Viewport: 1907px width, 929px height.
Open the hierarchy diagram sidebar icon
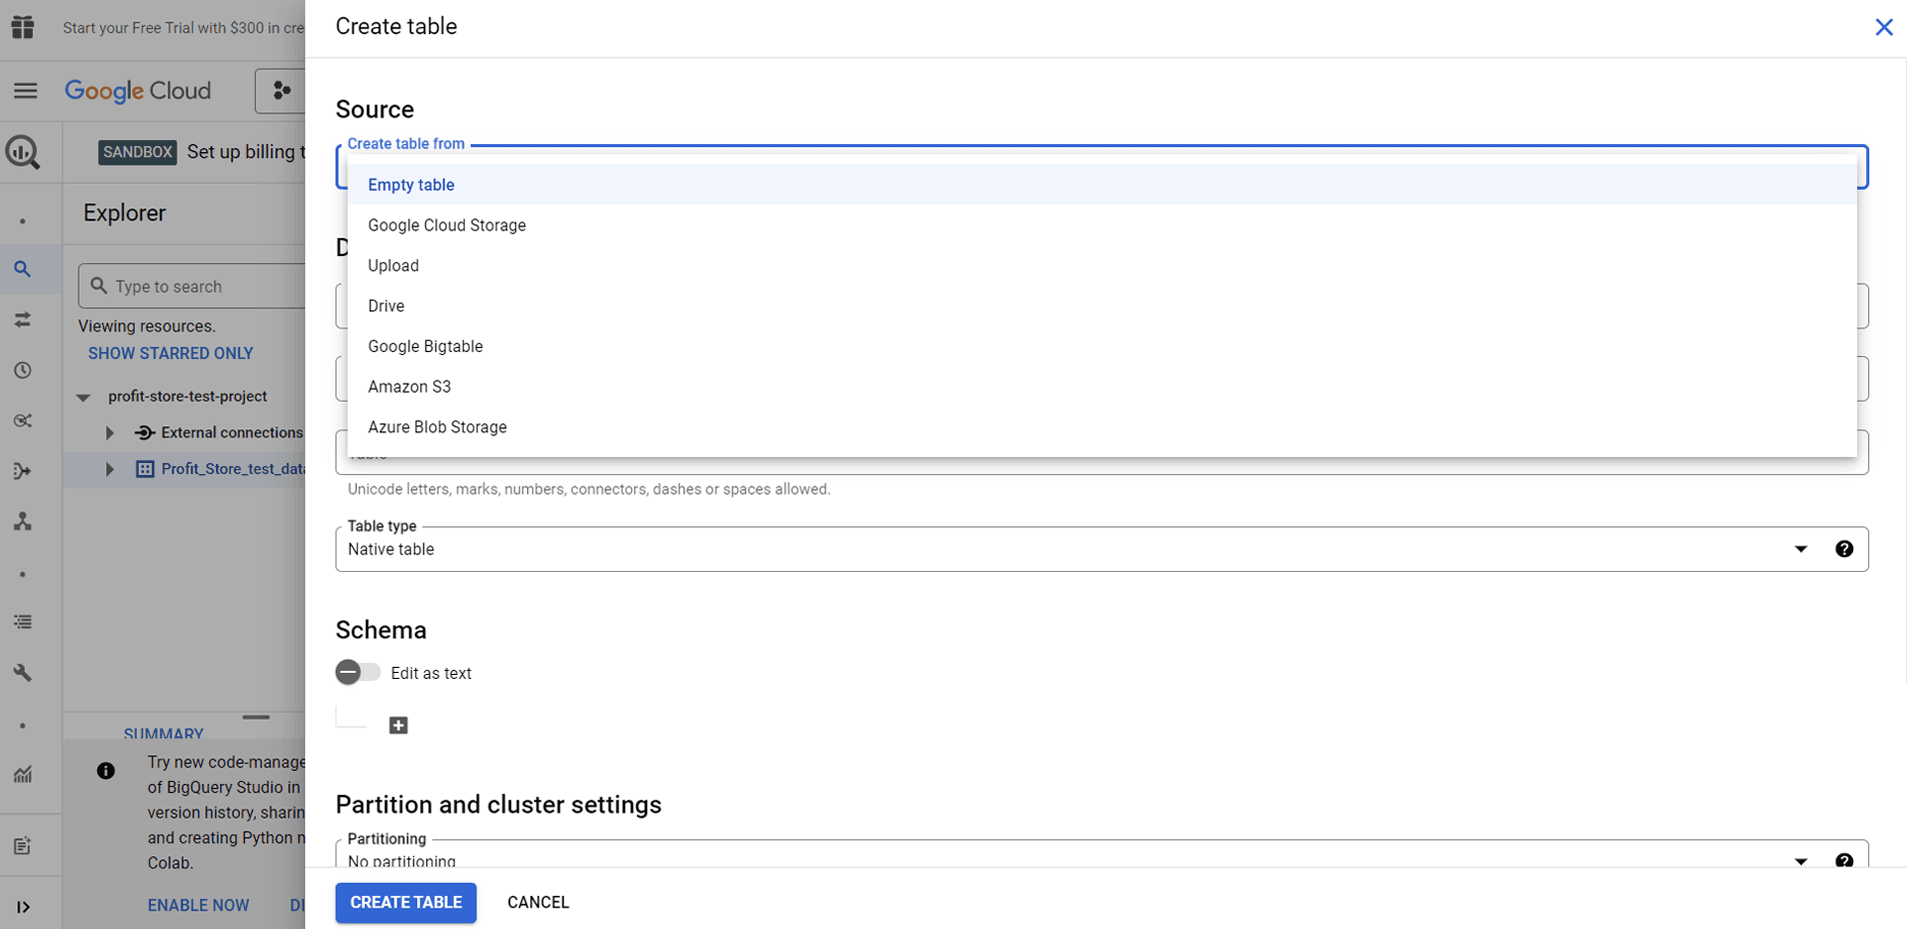[x=23, y=522]
